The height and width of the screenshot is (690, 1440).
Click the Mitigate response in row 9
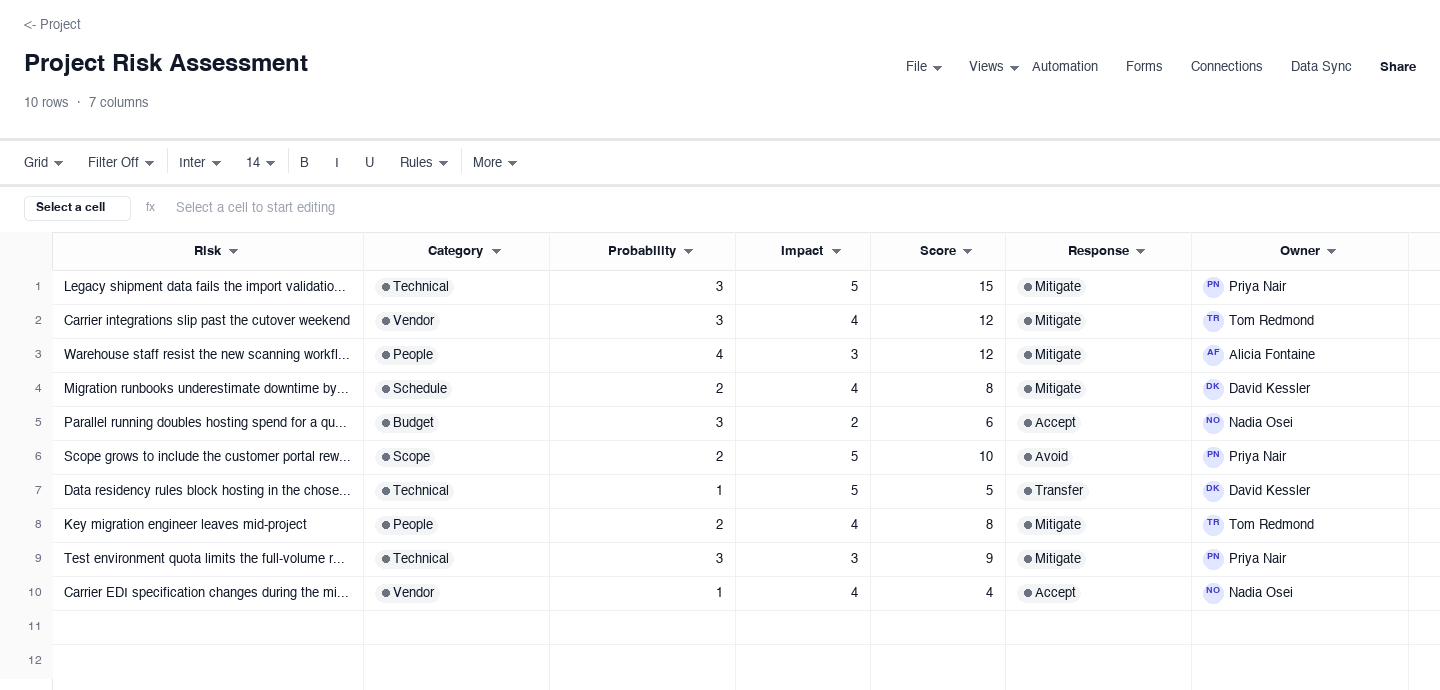(x=1053, y=559)
